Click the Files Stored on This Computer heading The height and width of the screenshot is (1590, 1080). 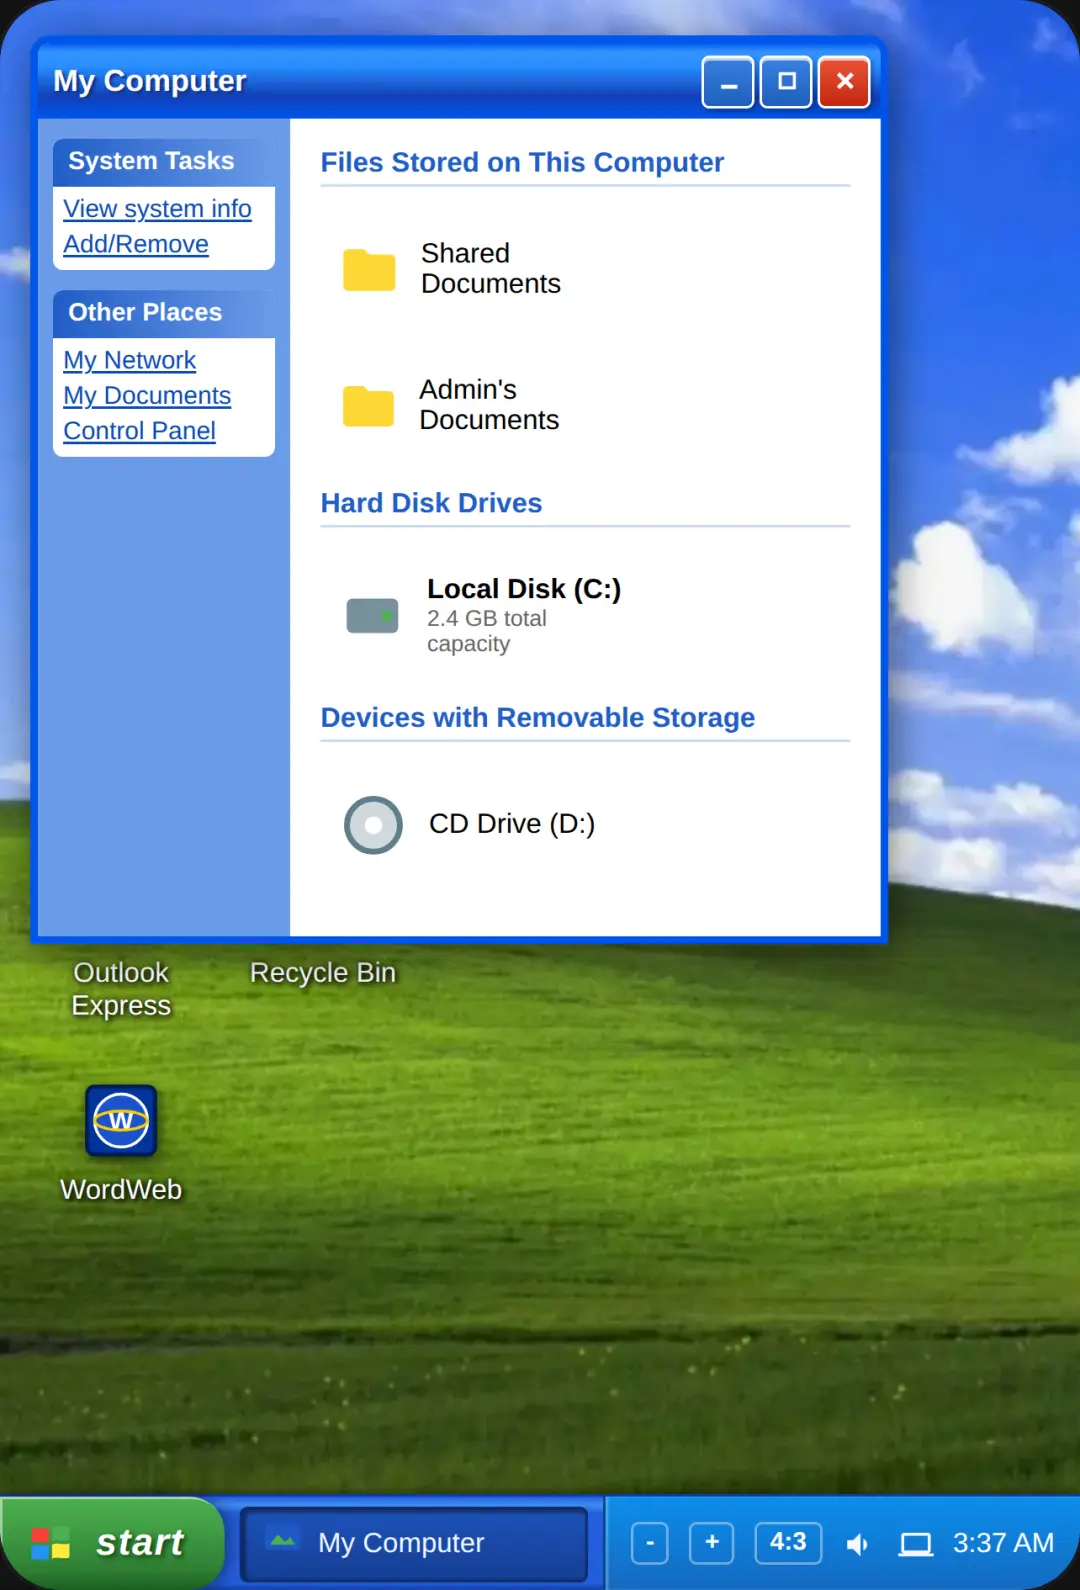[522, 163]
